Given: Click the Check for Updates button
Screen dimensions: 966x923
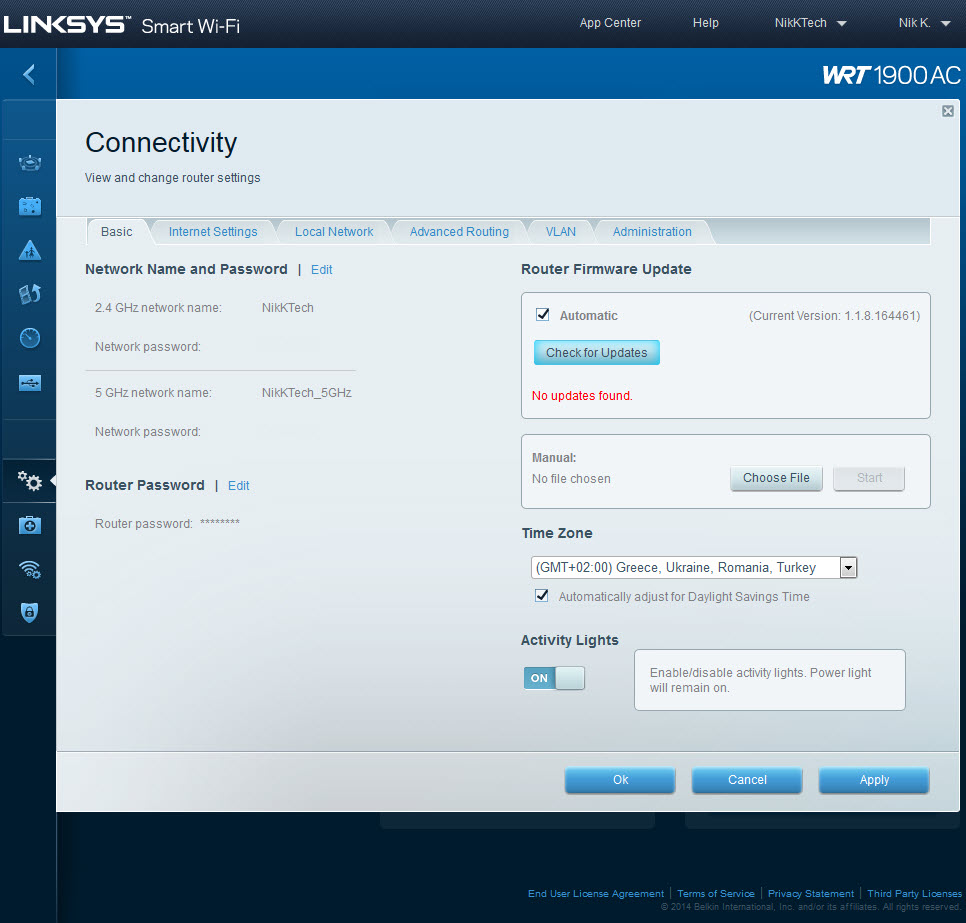Looking at the screenshot, I should 596,352.
